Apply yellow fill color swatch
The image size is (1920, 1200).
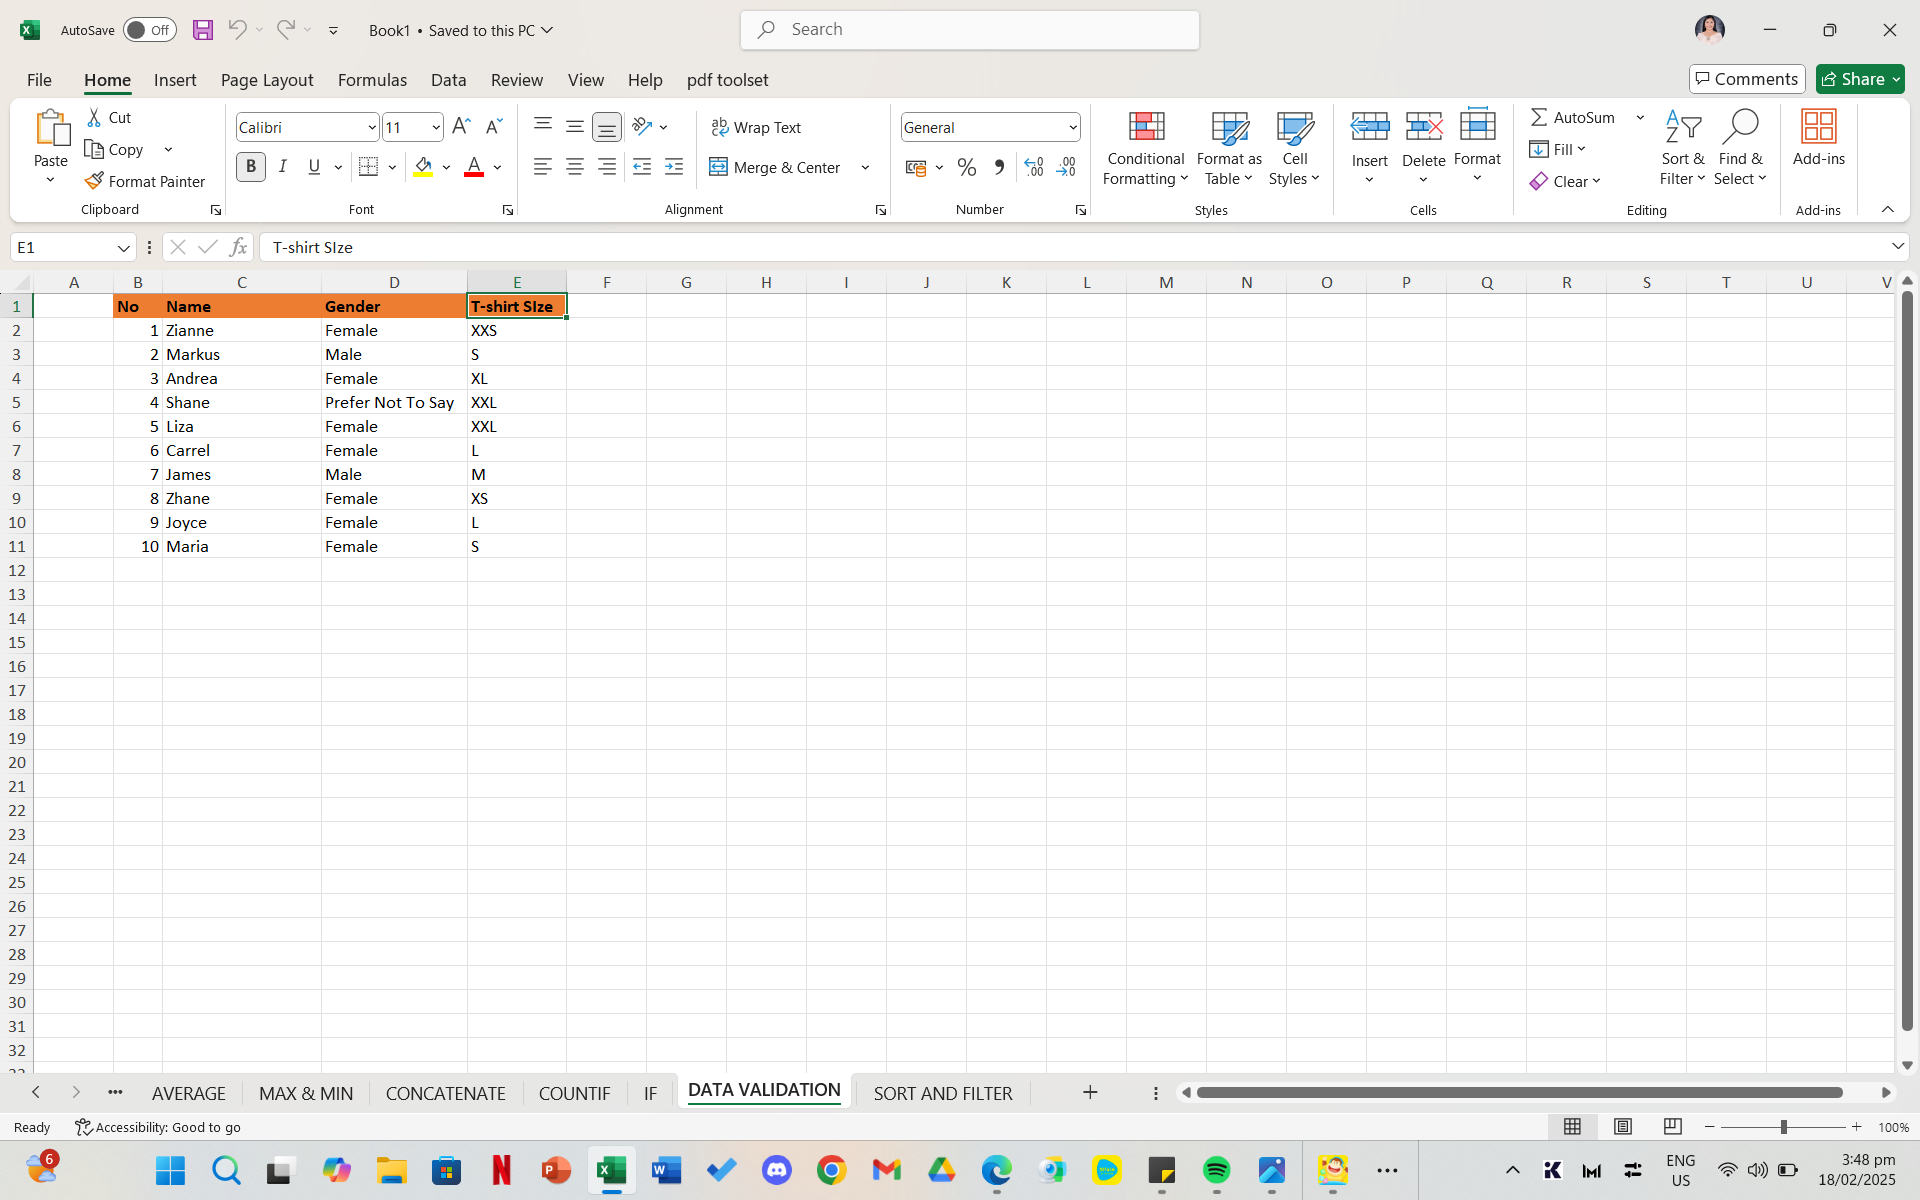coord(424,167)
